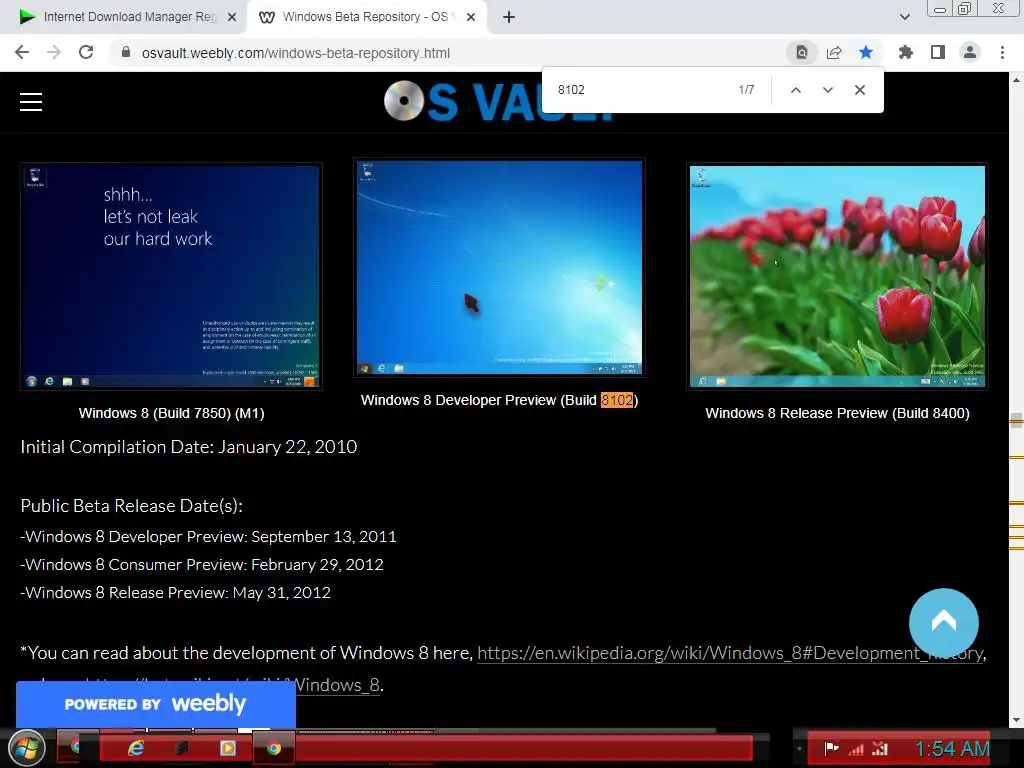Close the find bar

[x=859, y=90]
